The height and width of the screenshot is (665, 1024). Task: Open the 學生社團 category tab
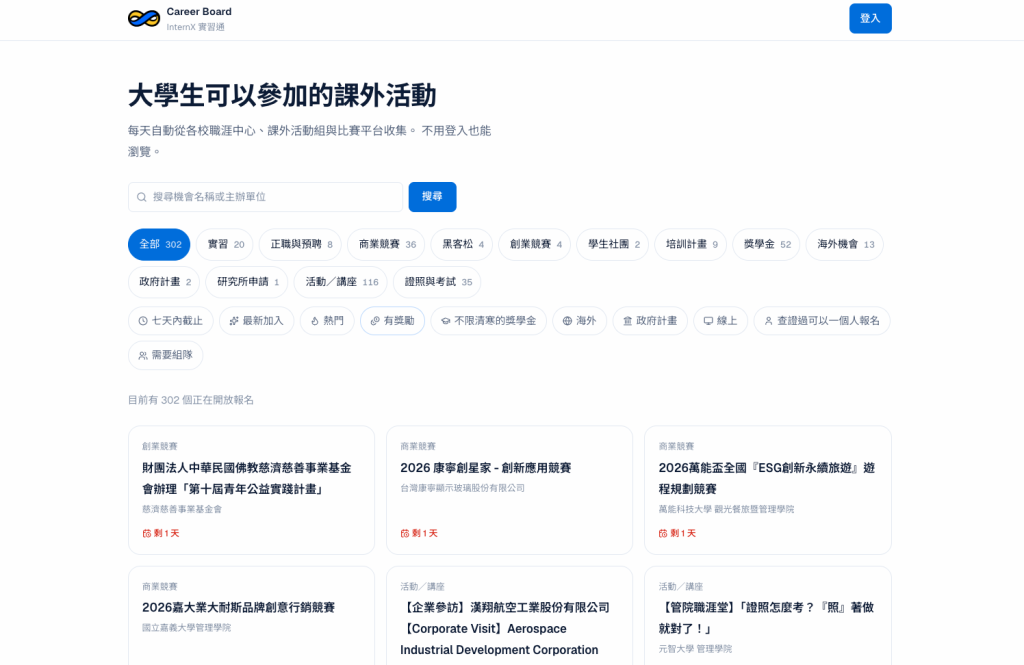coord(613,244)
